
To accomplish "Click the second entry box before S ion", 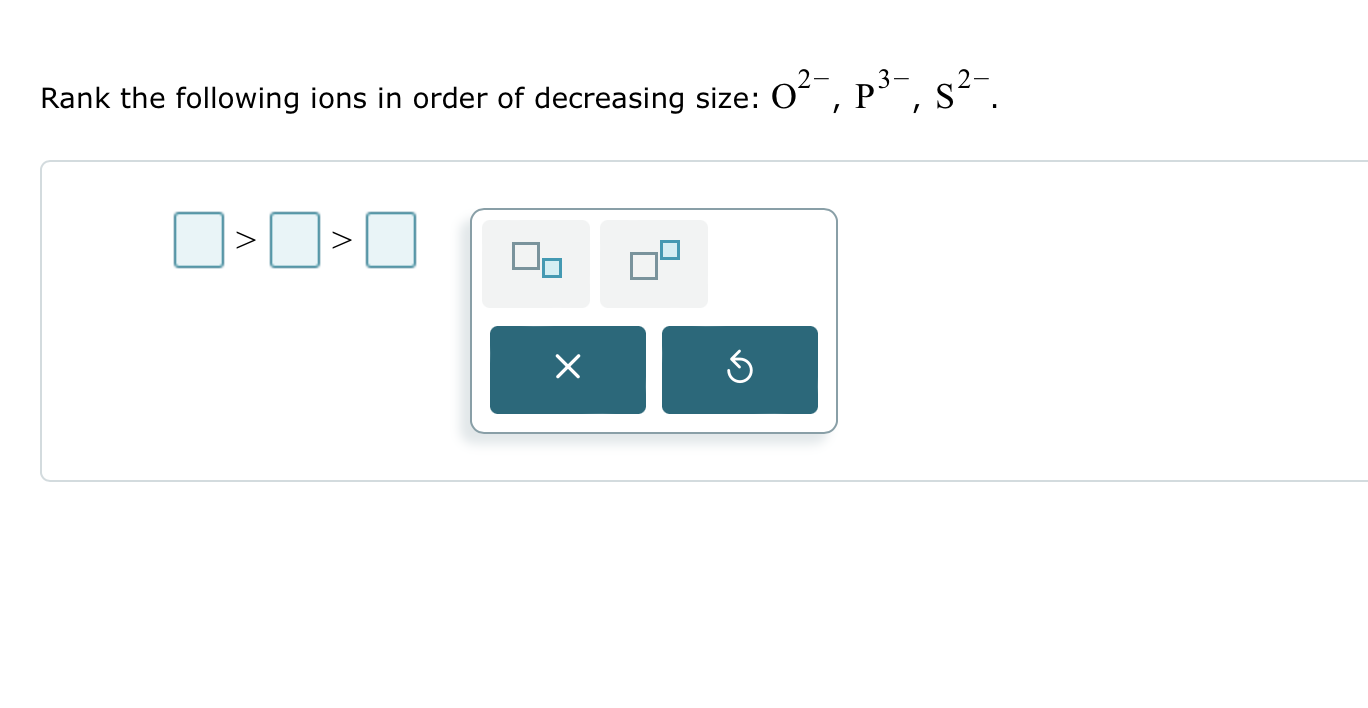I will click(x=295, y=239).
